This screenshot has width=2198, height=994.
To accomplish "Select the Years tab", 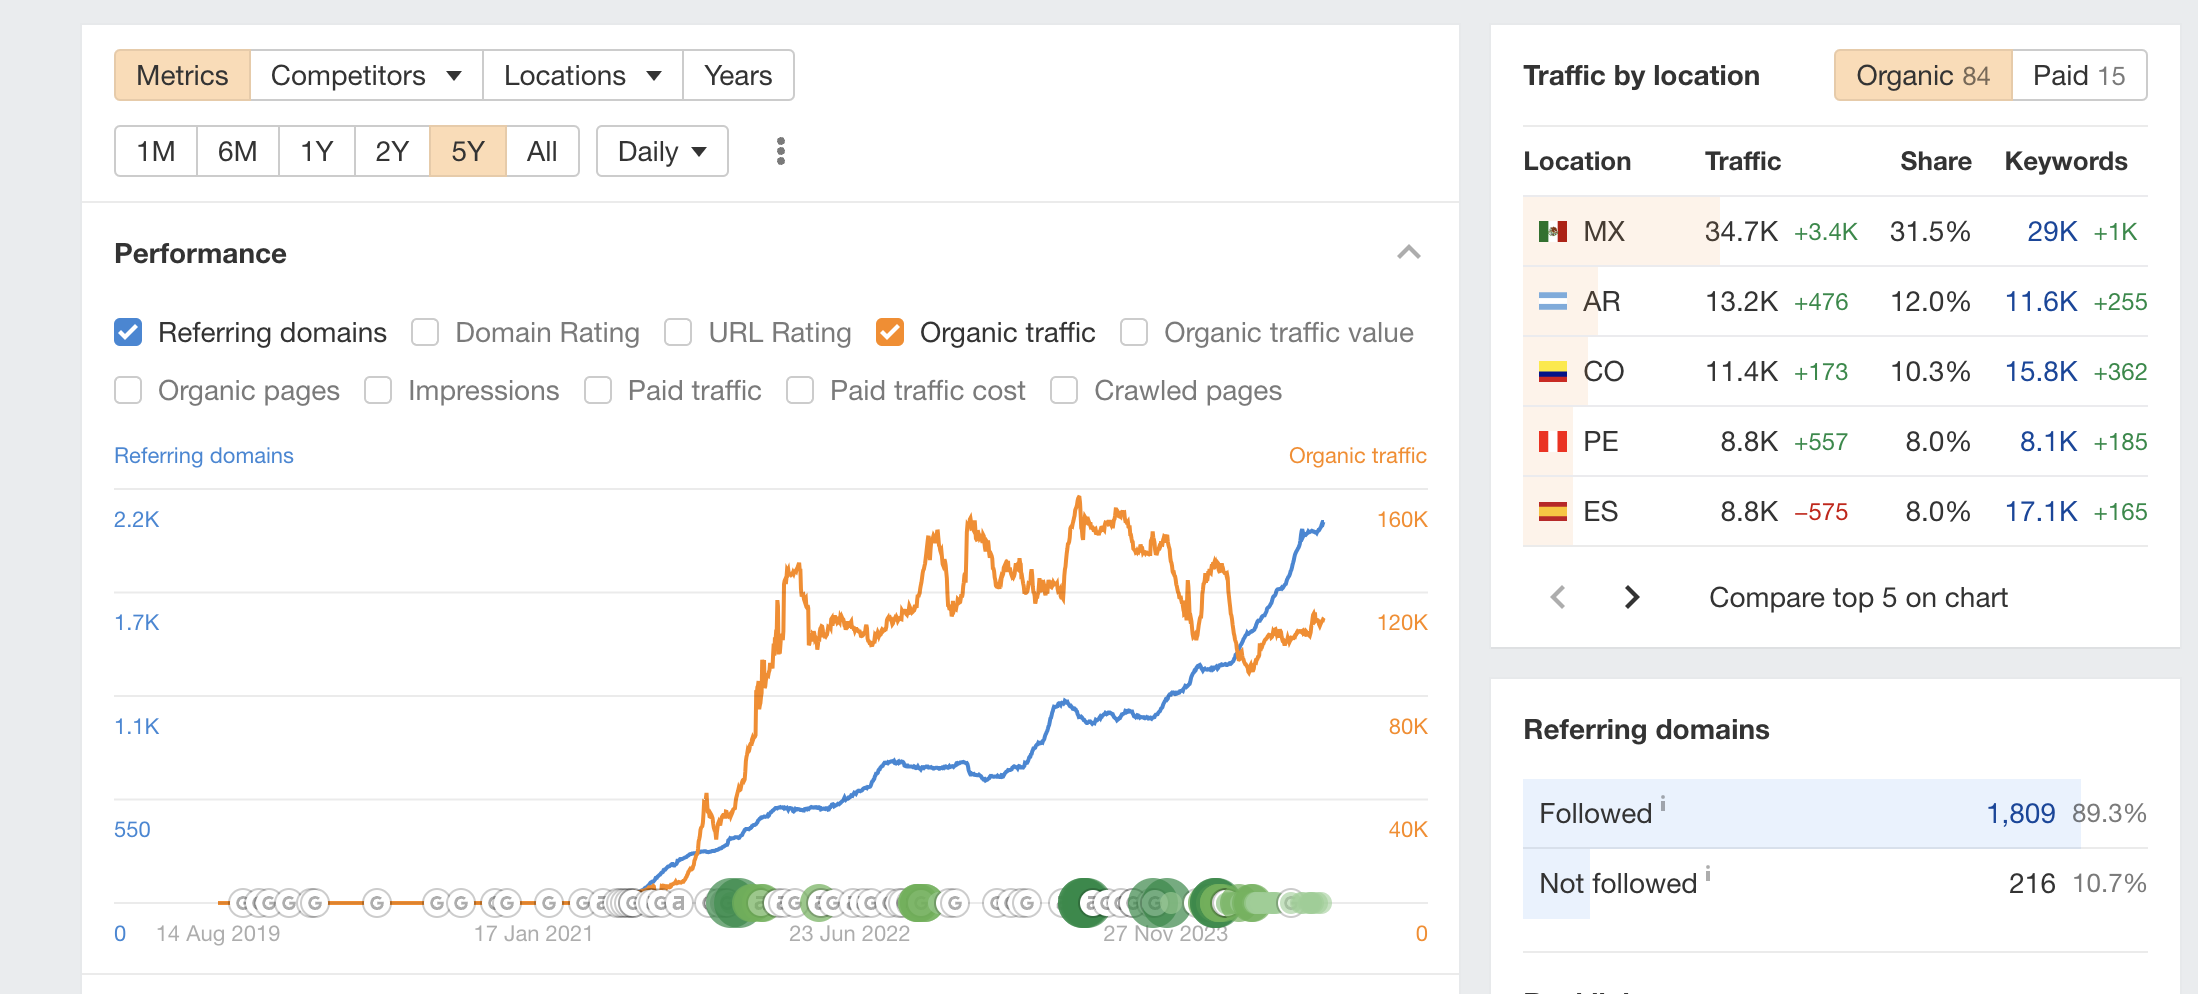I will (738, 76).
